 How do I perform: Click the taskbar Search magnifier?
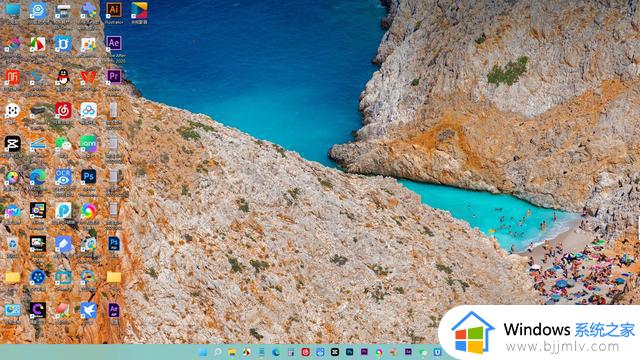(x=218, y=352)
